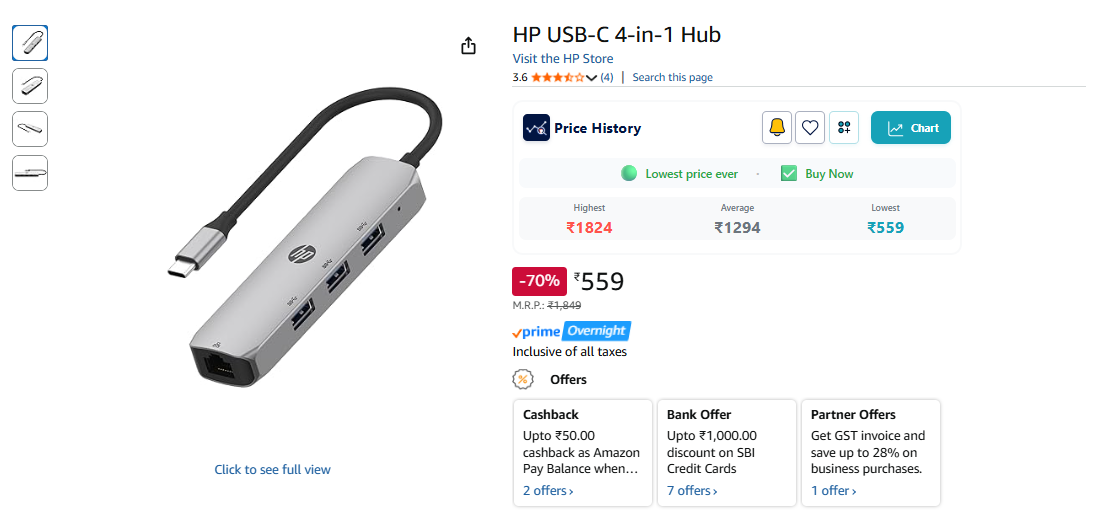This screenshot has width=1108, height=519.
Task: Click Search this page link
Action: point(672,78)
